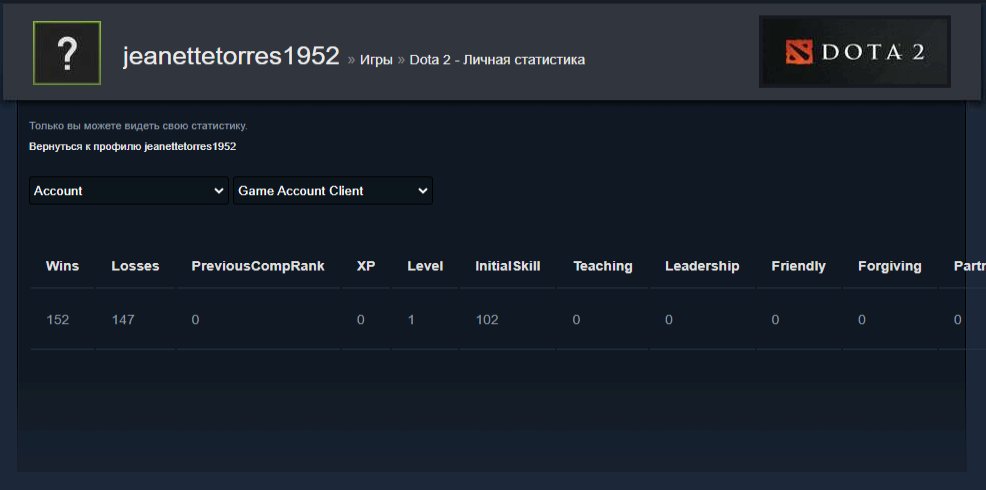Select the Friendly column header
986x490 pixels.
point(798,266)
